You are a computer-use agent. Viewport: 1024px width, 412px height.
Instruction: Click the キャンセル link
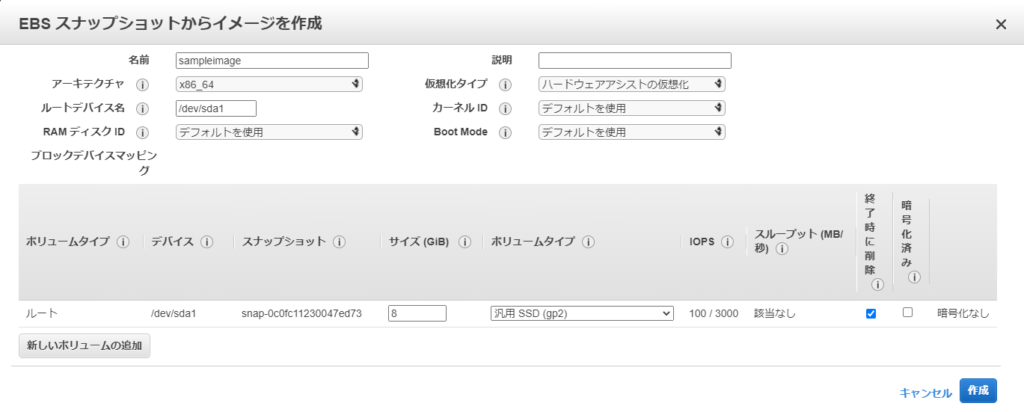(x=925, y=392)
